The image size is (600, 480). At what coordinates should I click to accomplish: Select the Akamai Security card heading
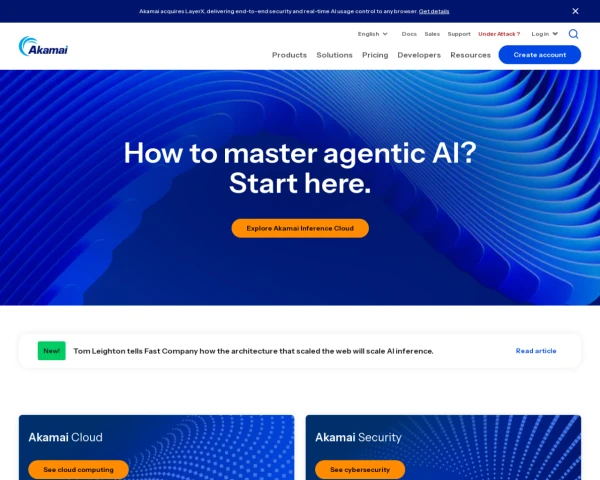tap(358, 437)
